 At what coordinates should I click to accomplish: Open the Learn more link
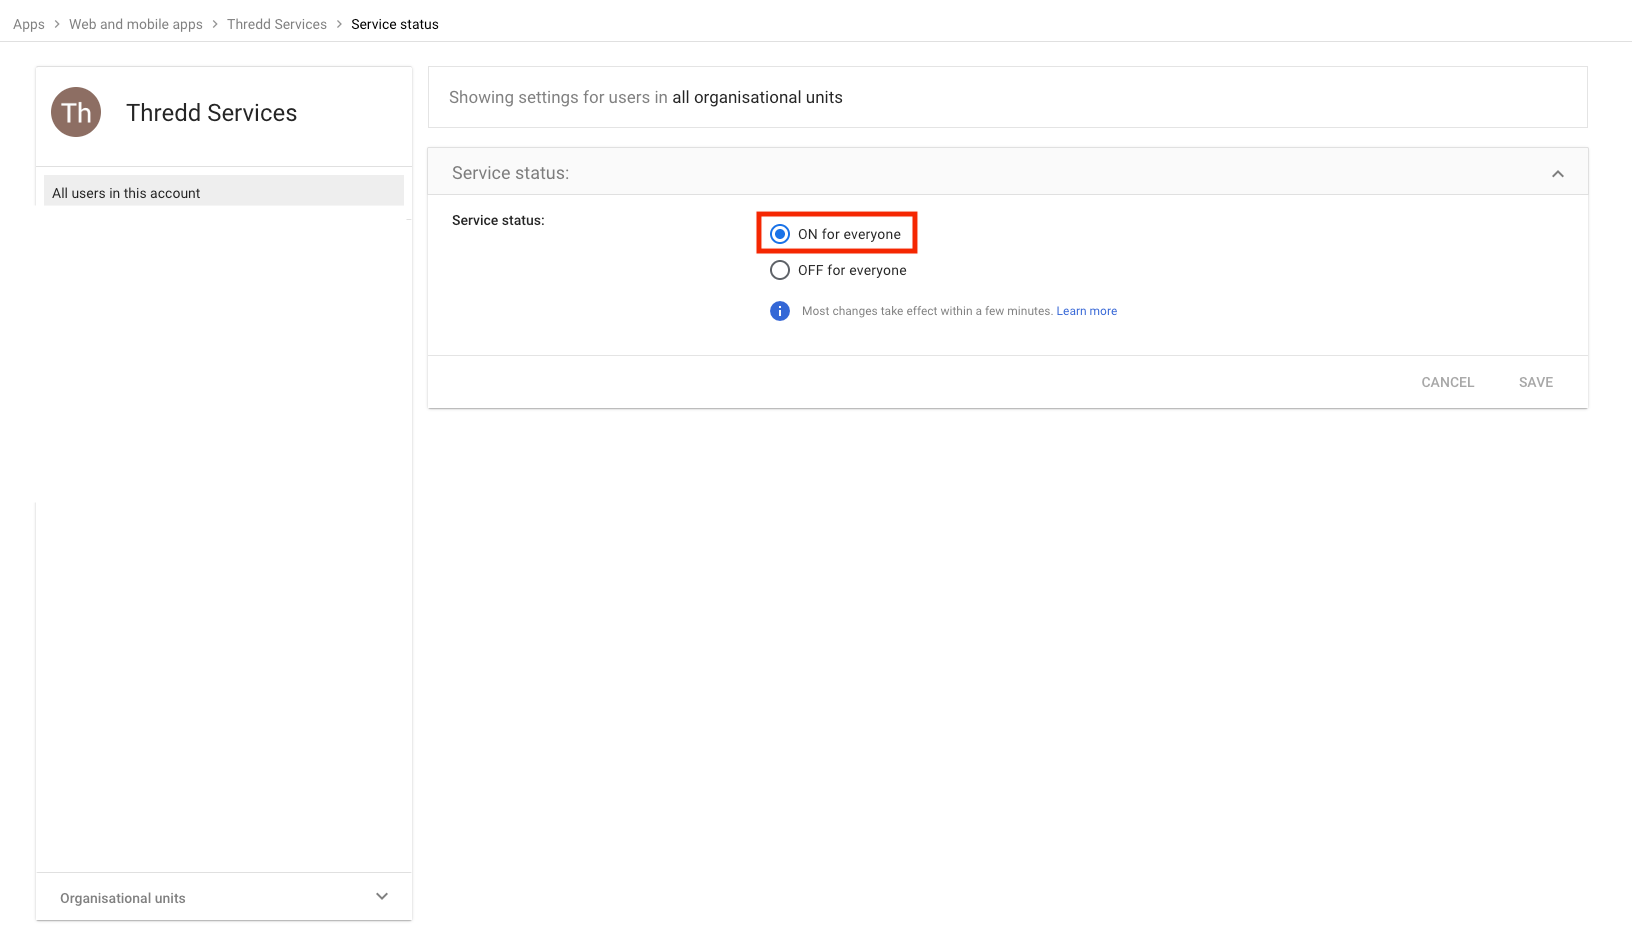click(1087, 311)
